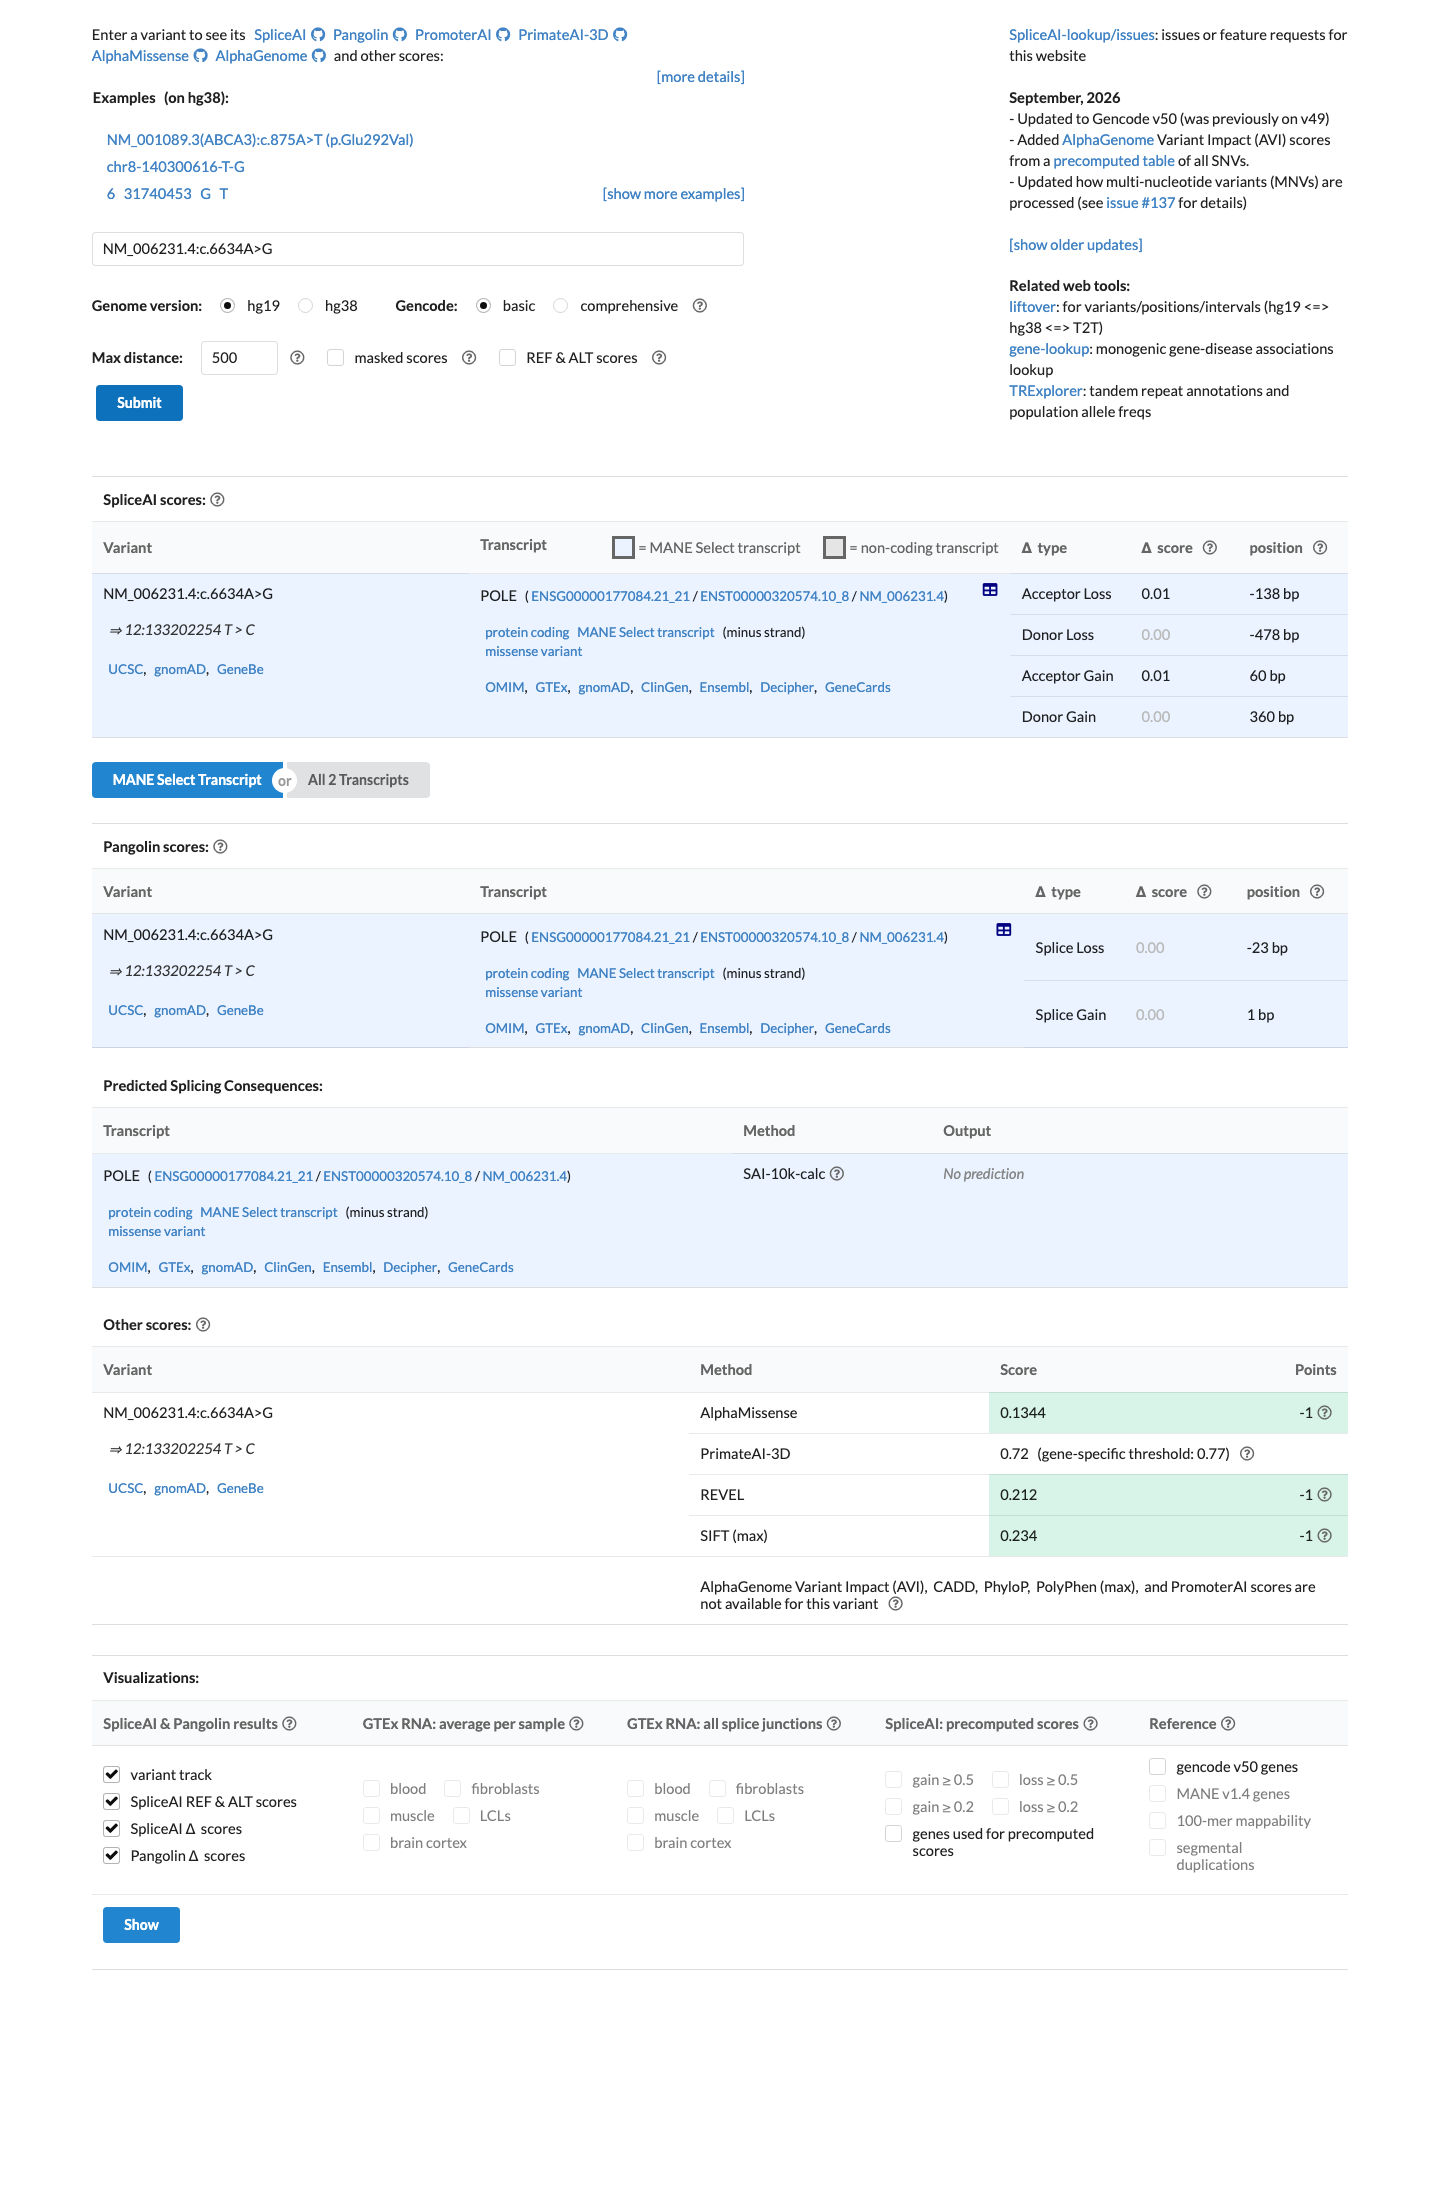
Task: Uncheck the variant track checkbox
Action: [112, 1775]
